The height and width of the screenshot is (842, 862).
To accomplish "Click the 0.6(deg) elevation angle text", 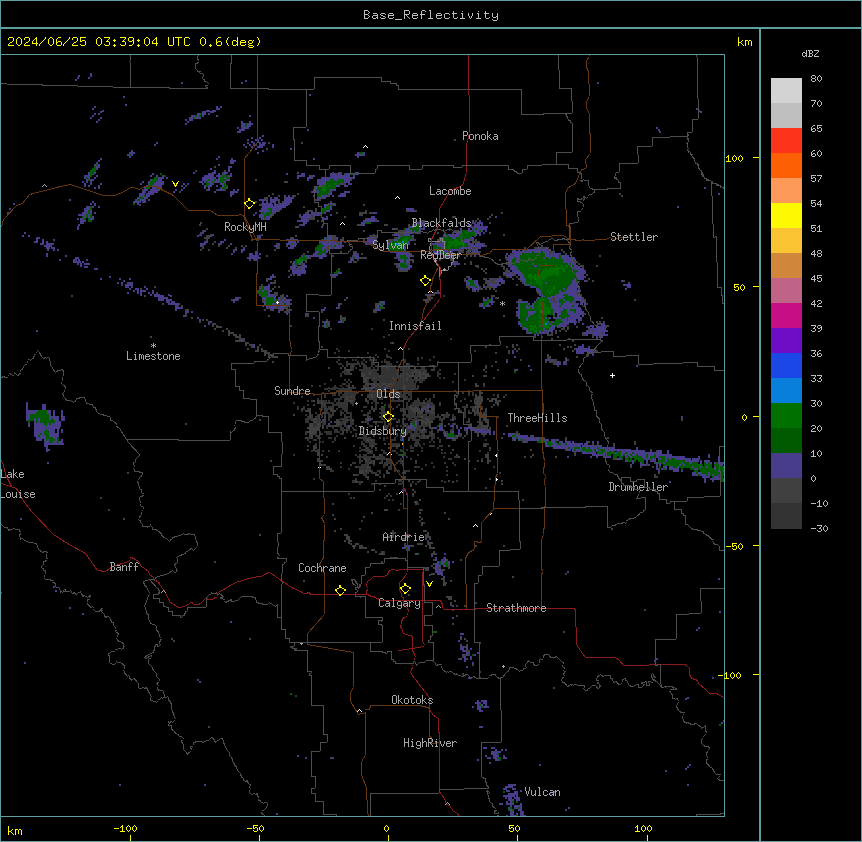I will coord(230,42).
